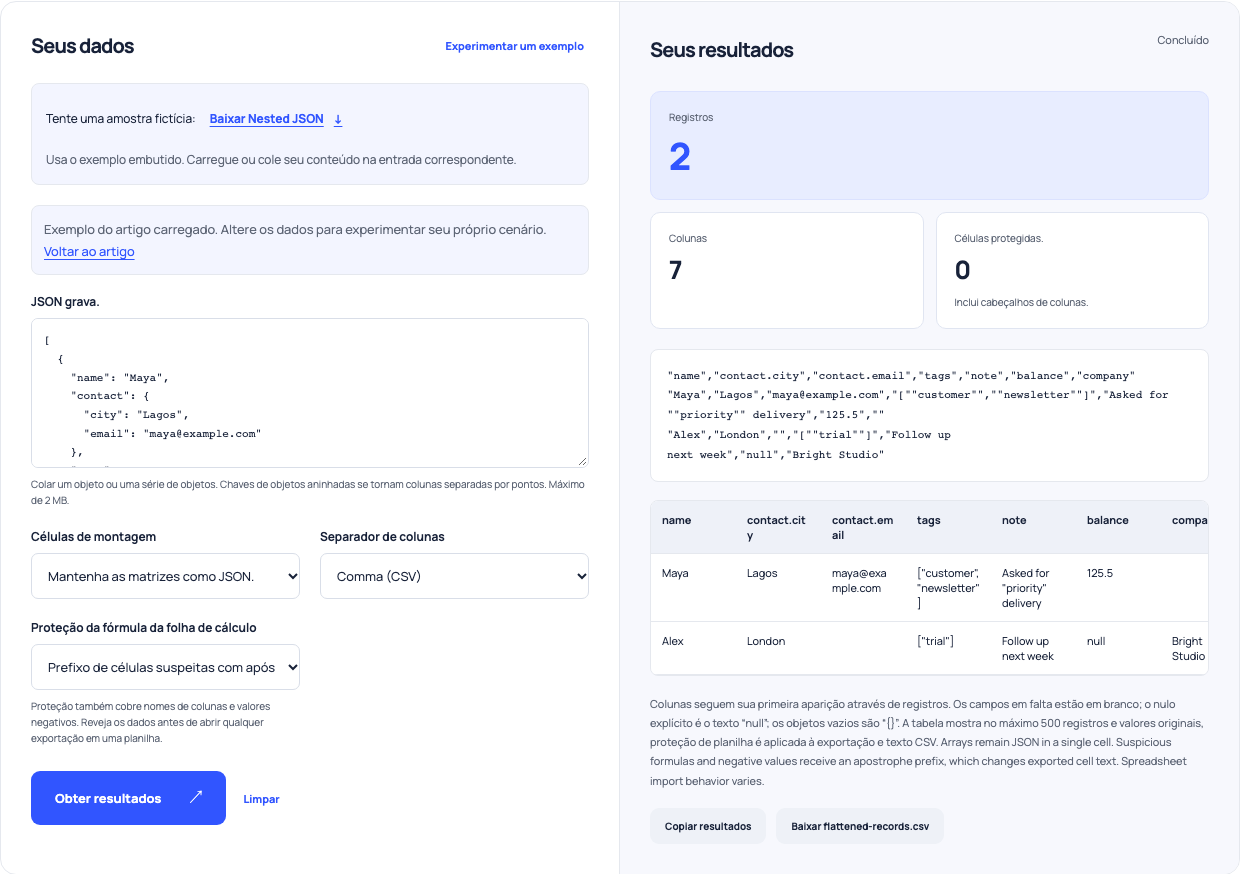
Task: Click the London cell in the table
Action: coord(777,648)
